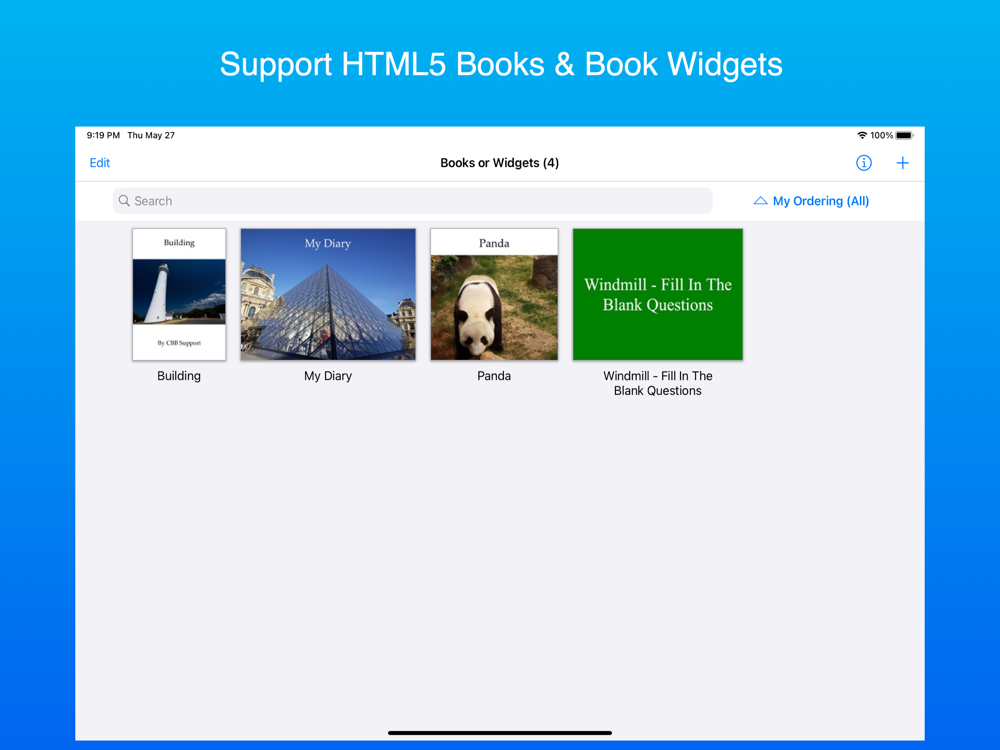Click the 9:19 PM status bar clock
This screenshot has height=750, width=1000.
(103, 135)
